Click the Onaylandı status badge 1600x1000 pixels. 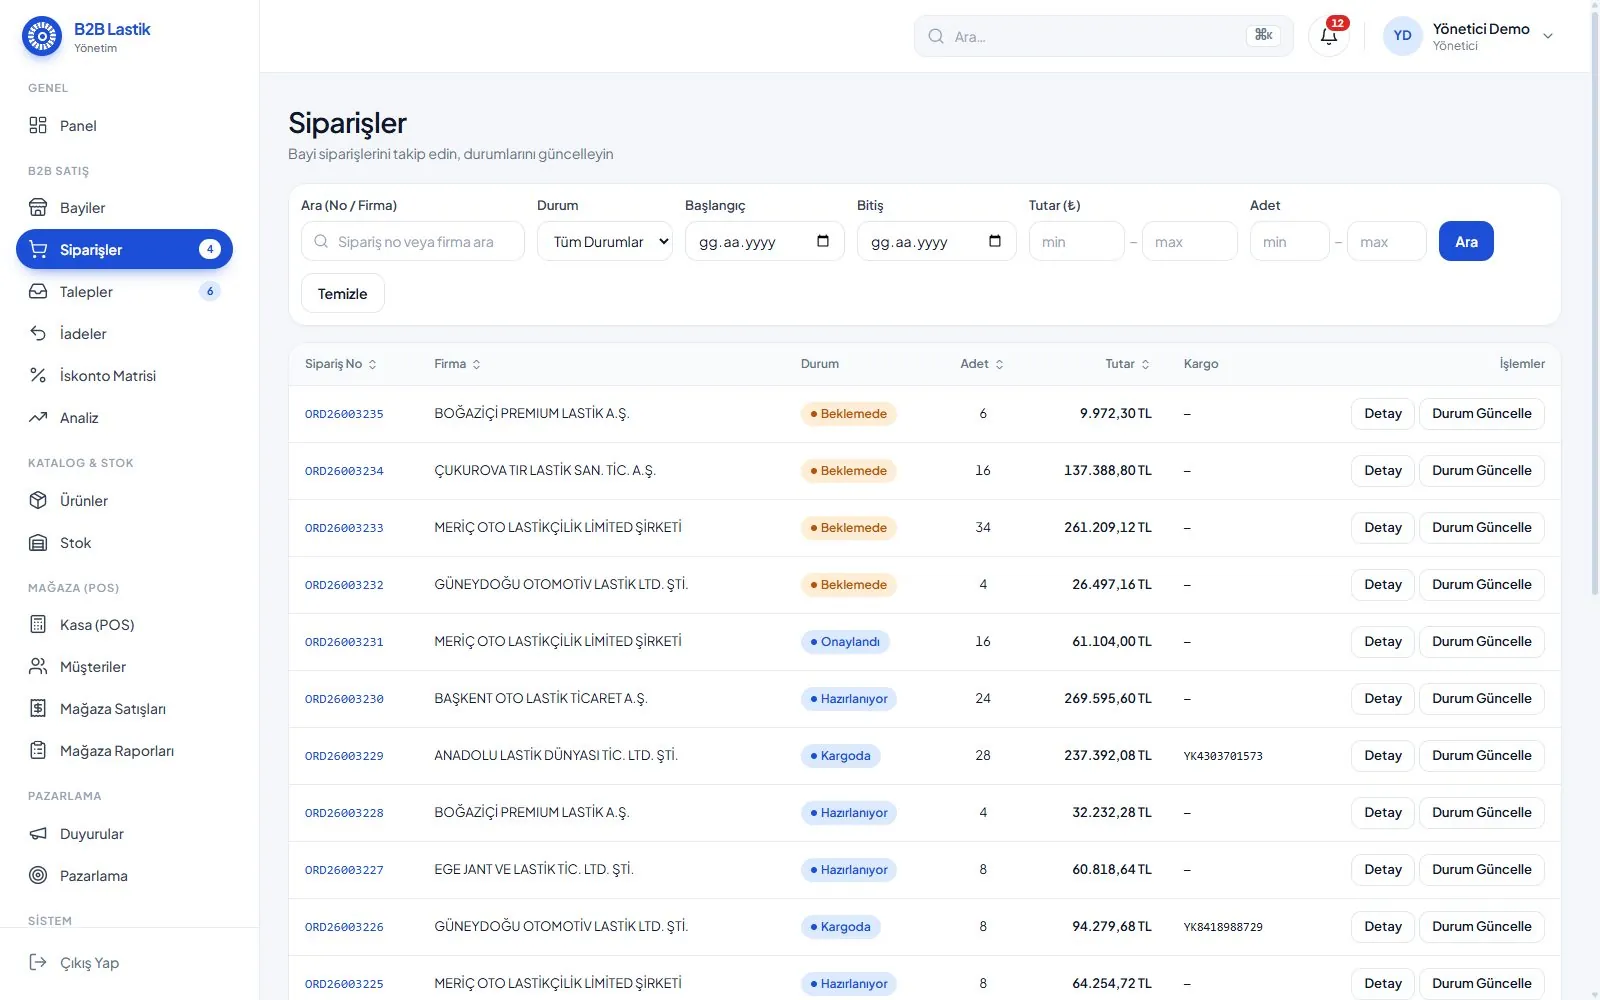coord(845,641)
